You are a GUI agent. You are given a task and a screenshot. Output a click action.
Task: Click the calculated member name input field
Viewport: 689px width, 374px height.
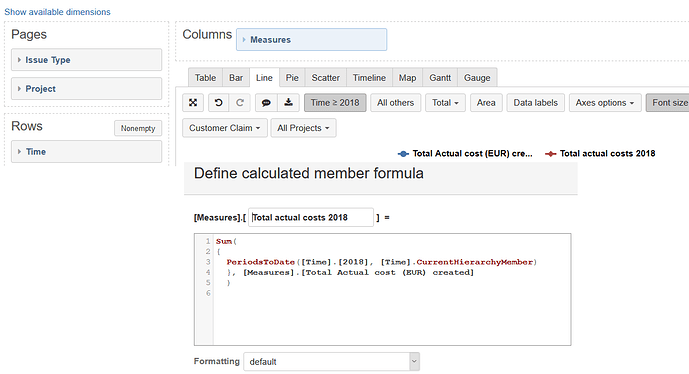tap(311, 217)
